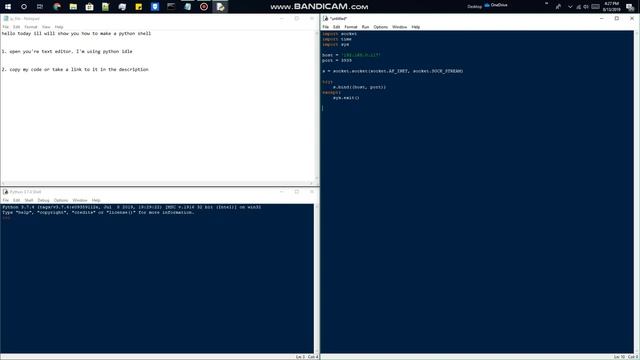Viewport: 640px width, 360px height.
Task: Open Shell menu in the Python Shell window
Action: [29, 200]
